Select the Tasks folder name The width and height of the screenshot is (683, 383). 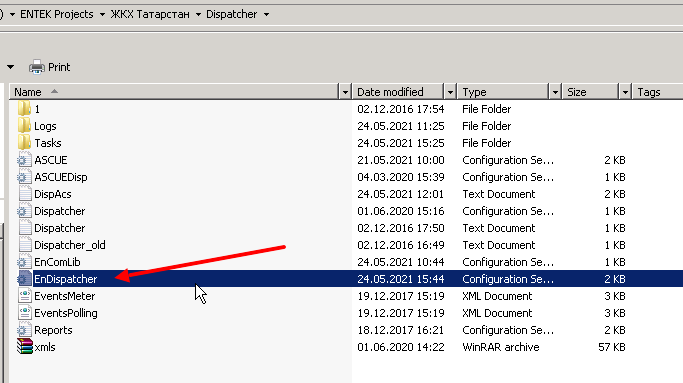tap(48, 143)
